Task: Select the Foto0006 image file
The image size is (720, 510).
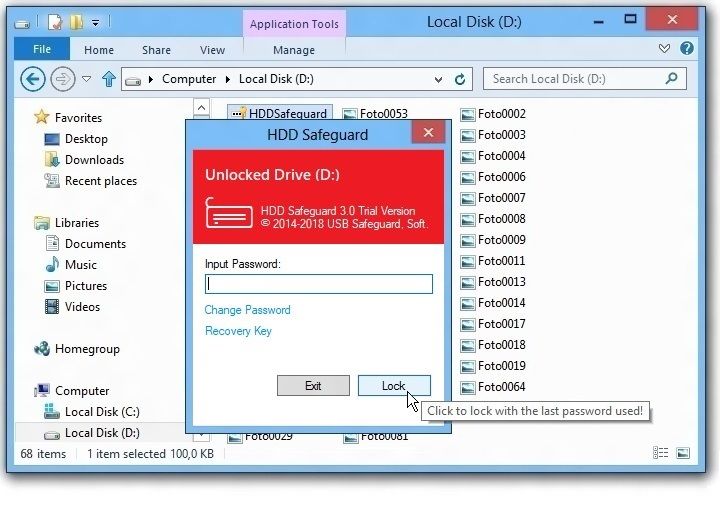Action: click(494, 177)
